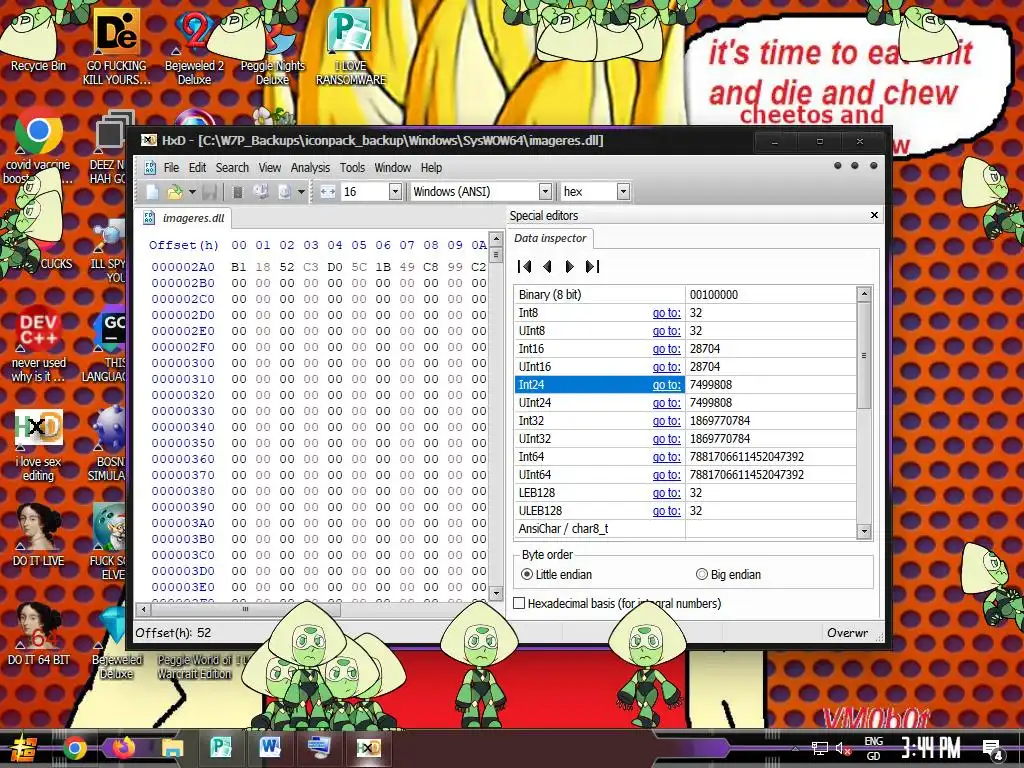Select the Chrome covid vaccine desktop icon
The image size is (1024, 768).
coord(38,147)
